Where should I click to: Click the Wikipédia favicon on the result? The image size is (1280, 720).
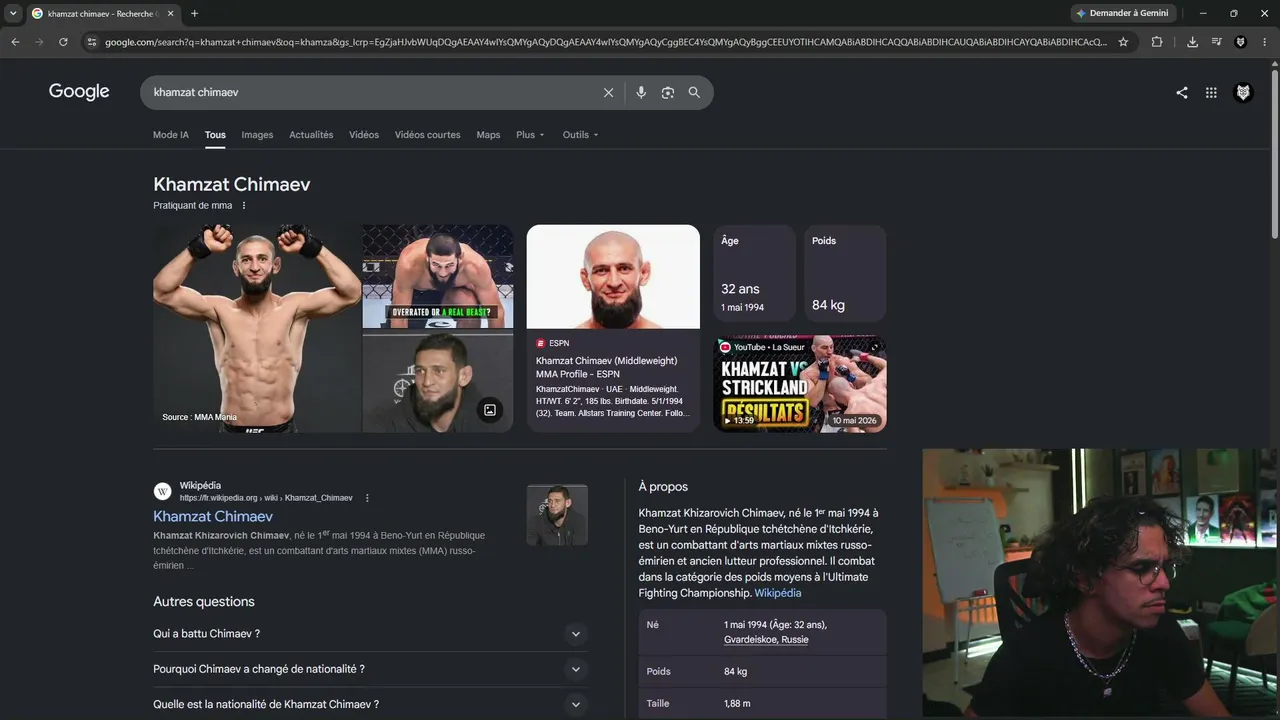pyautogui.click(x=162, y=491)
